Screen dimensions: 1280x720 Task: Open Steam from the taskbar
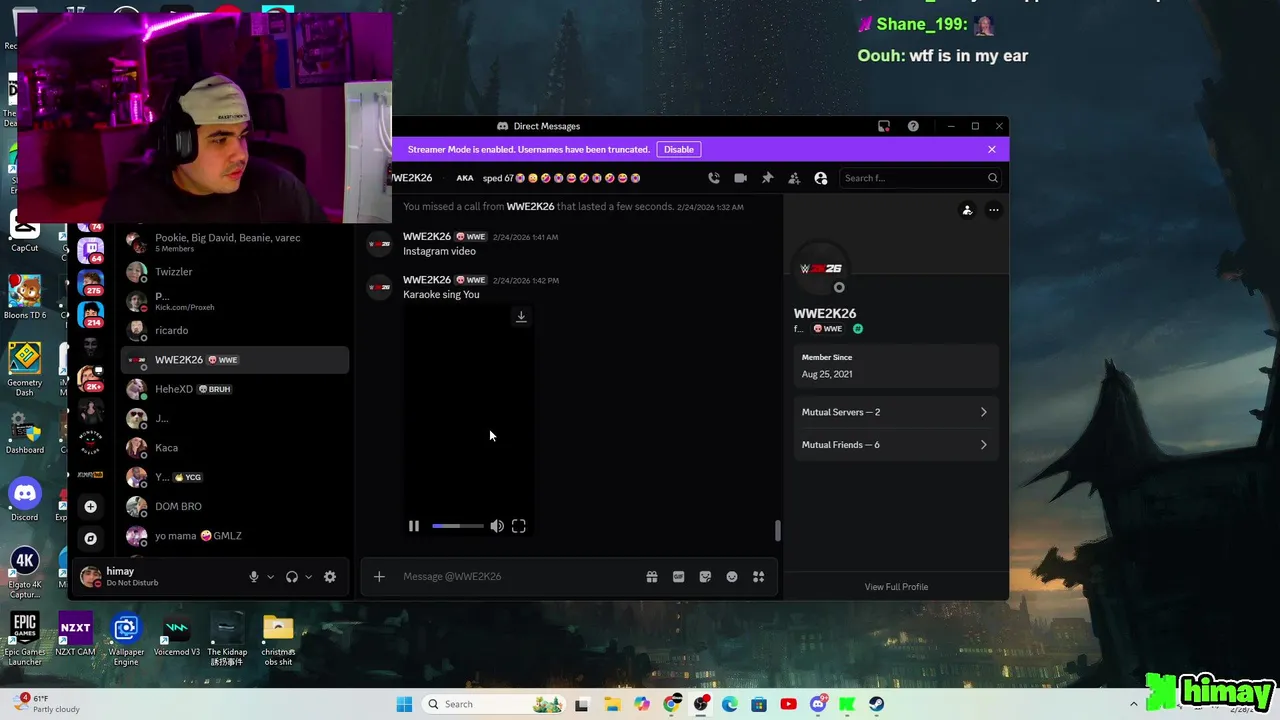pyautogui.click(x=876, y=704)
